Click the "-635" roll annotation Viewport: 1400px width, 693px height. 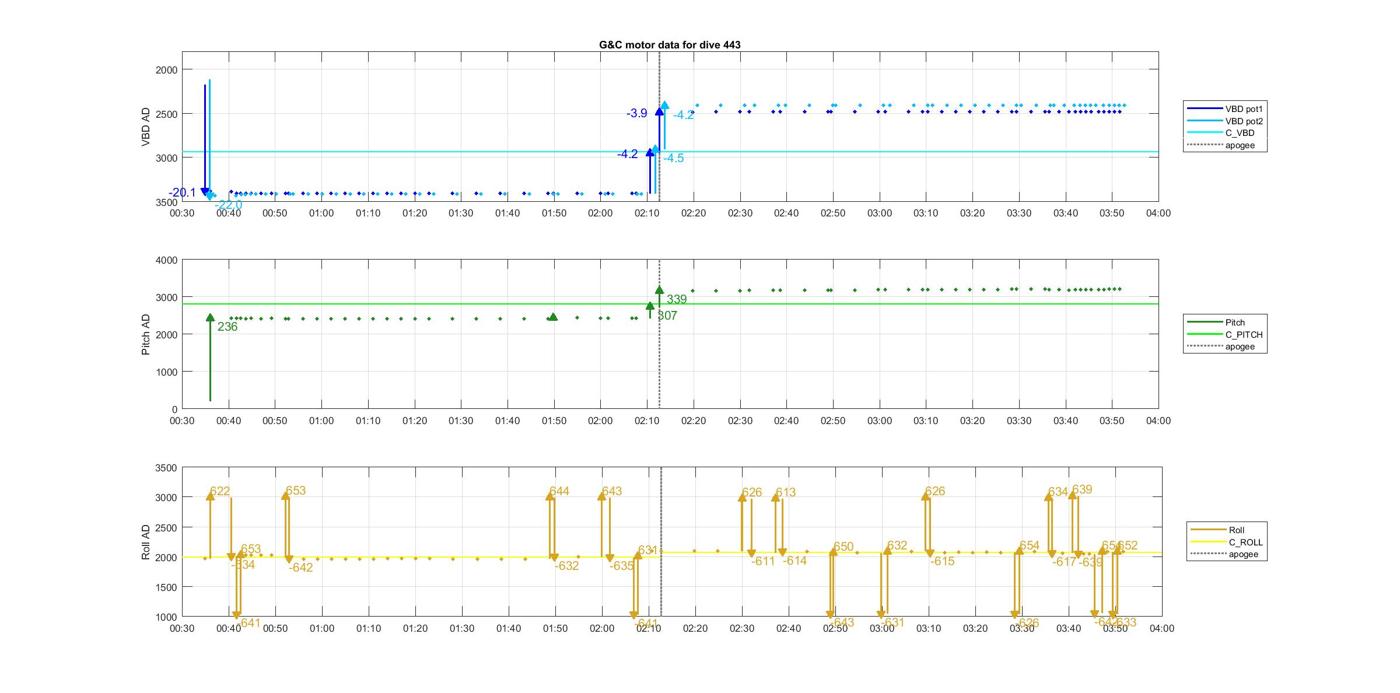pyautogui.click(x=622, y=566)
